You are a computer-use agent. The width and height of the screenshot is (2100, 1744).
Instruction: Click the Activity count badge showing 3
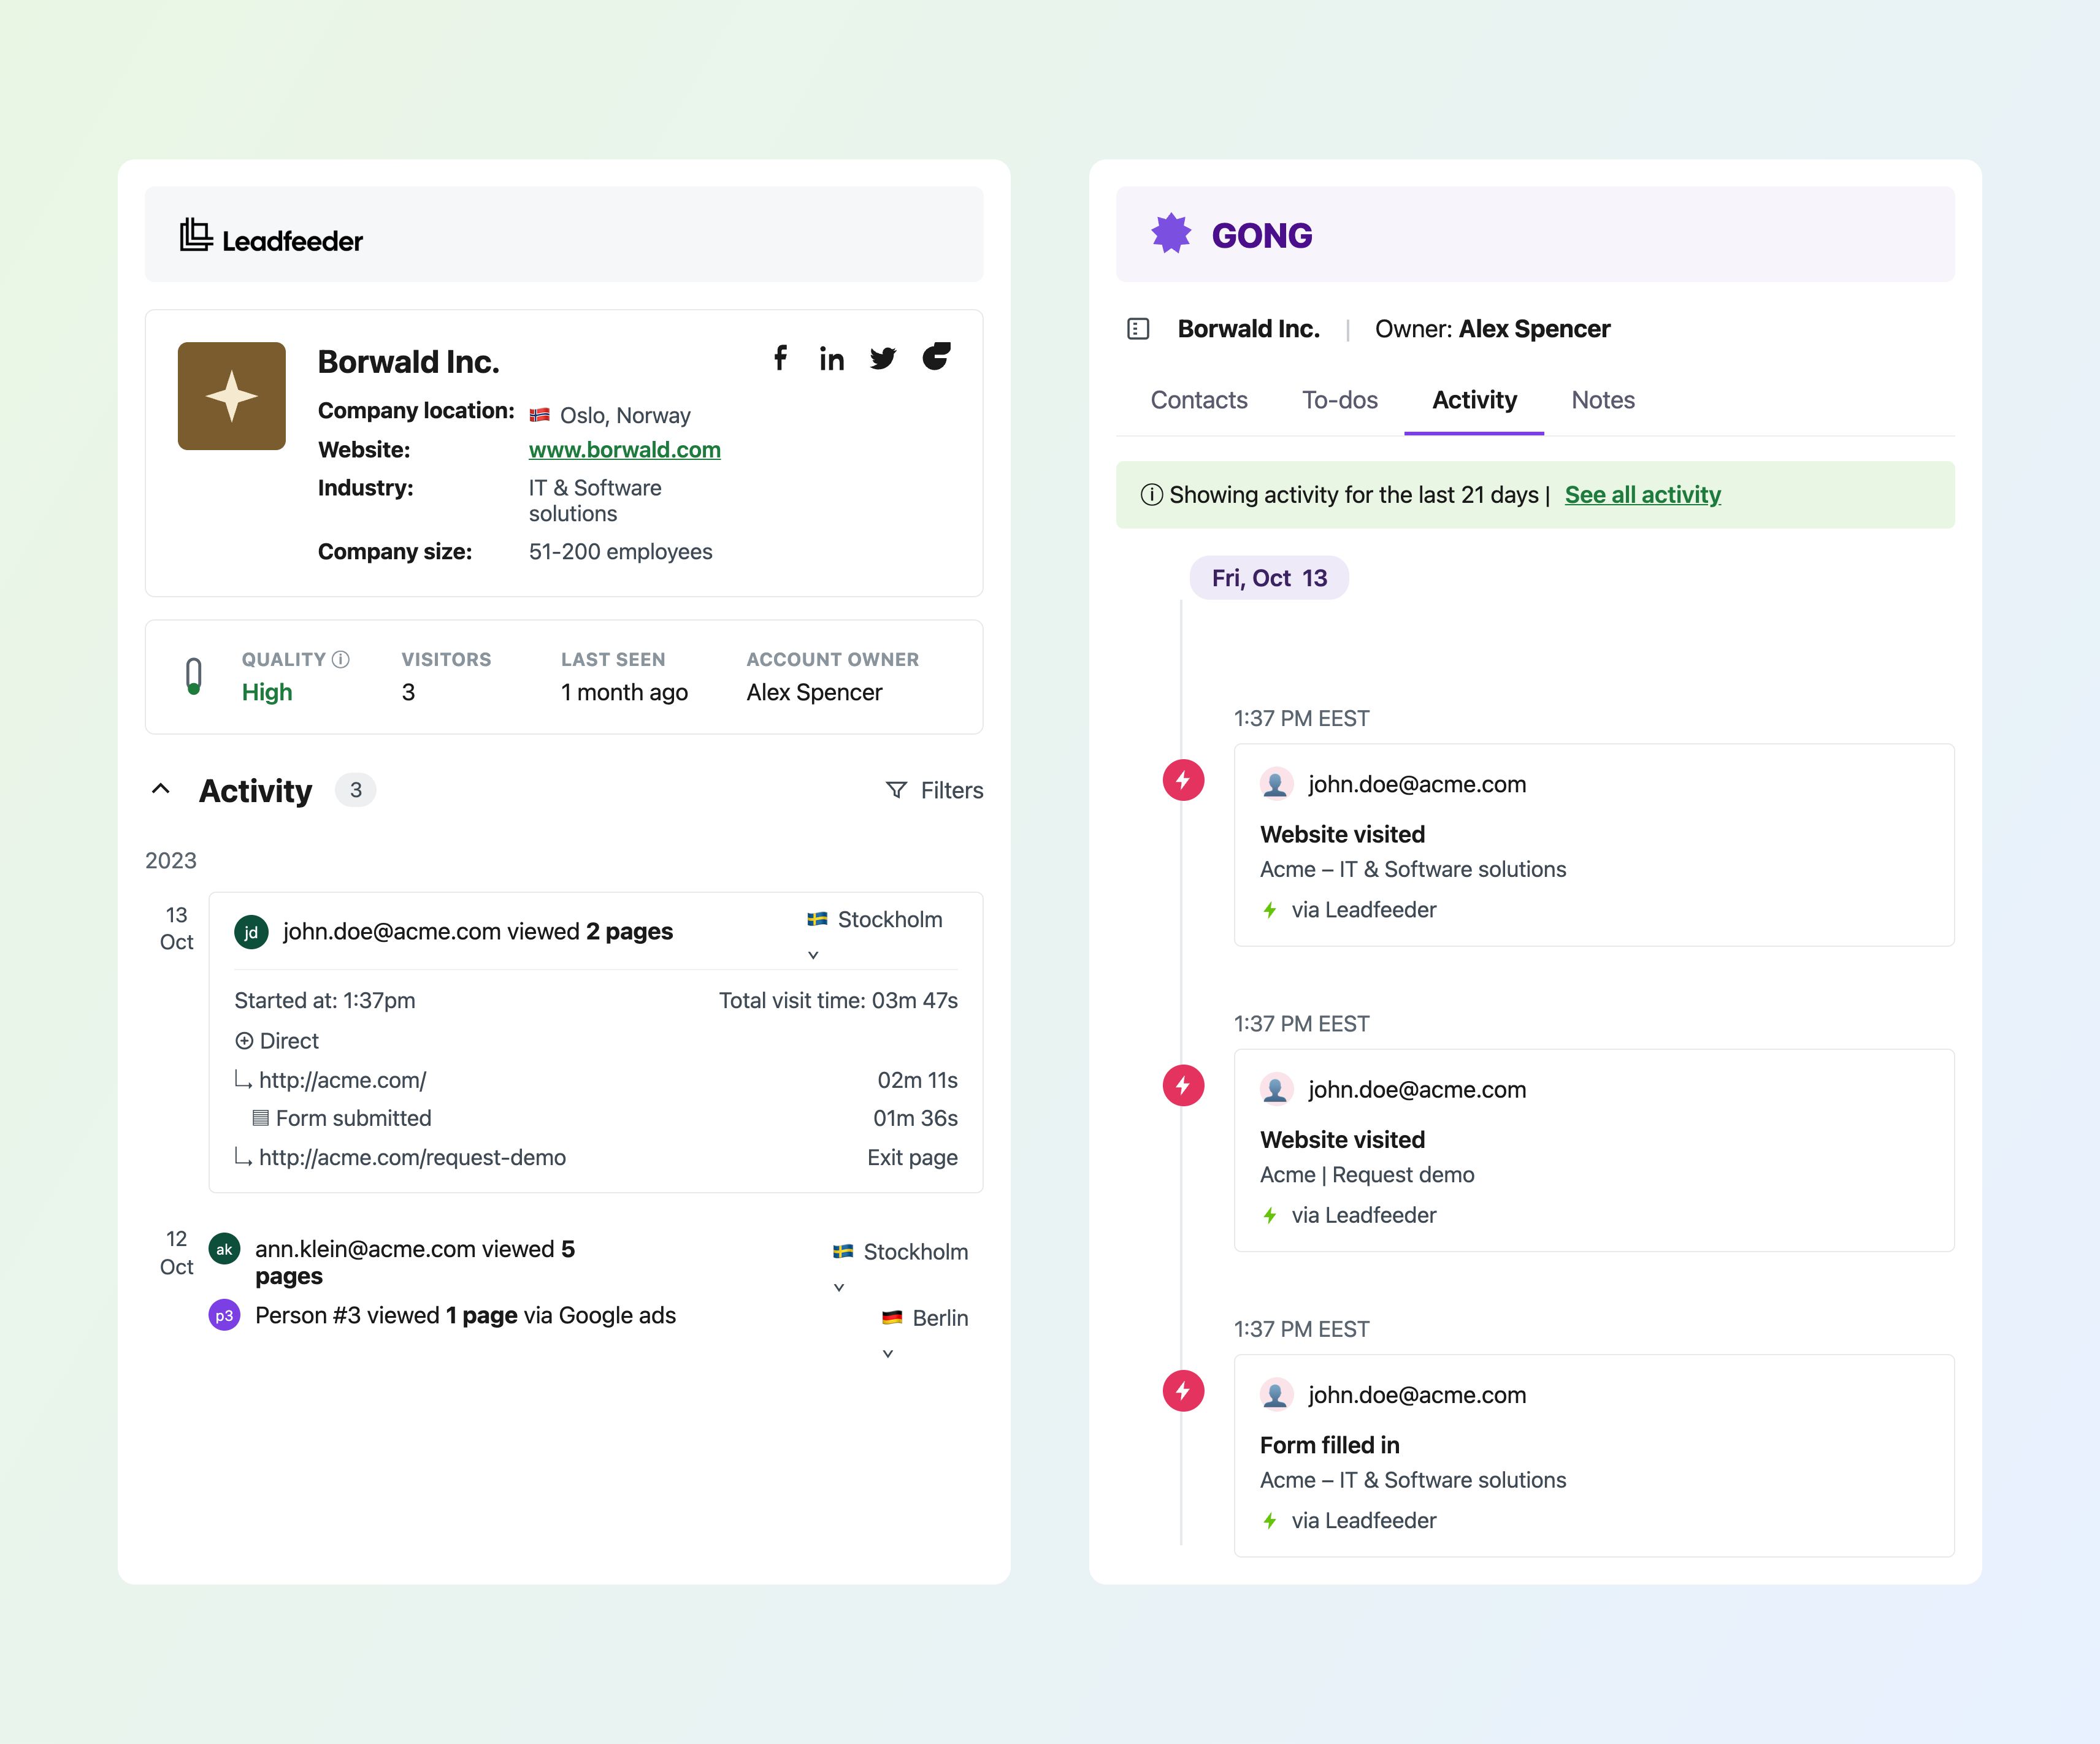[x=355, y=790]
